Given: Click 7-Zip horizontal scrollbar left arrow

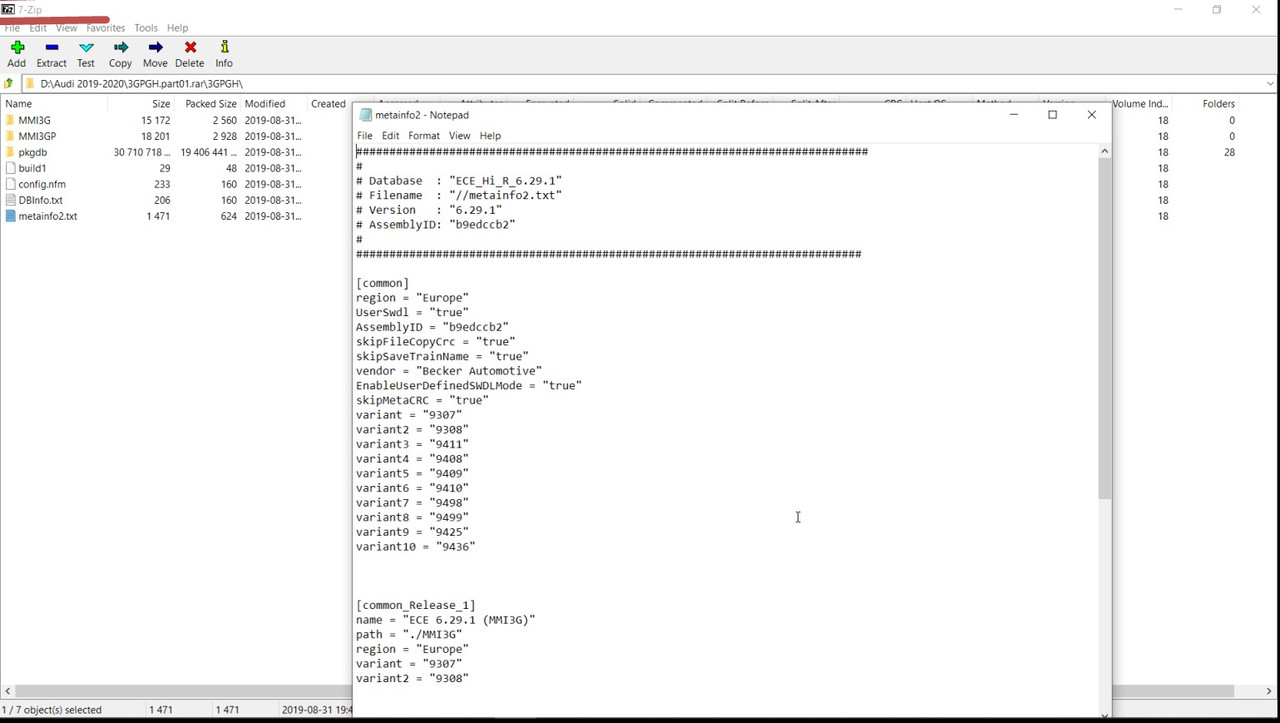Looking at the screenshot, I should click(x=8, y=691).
